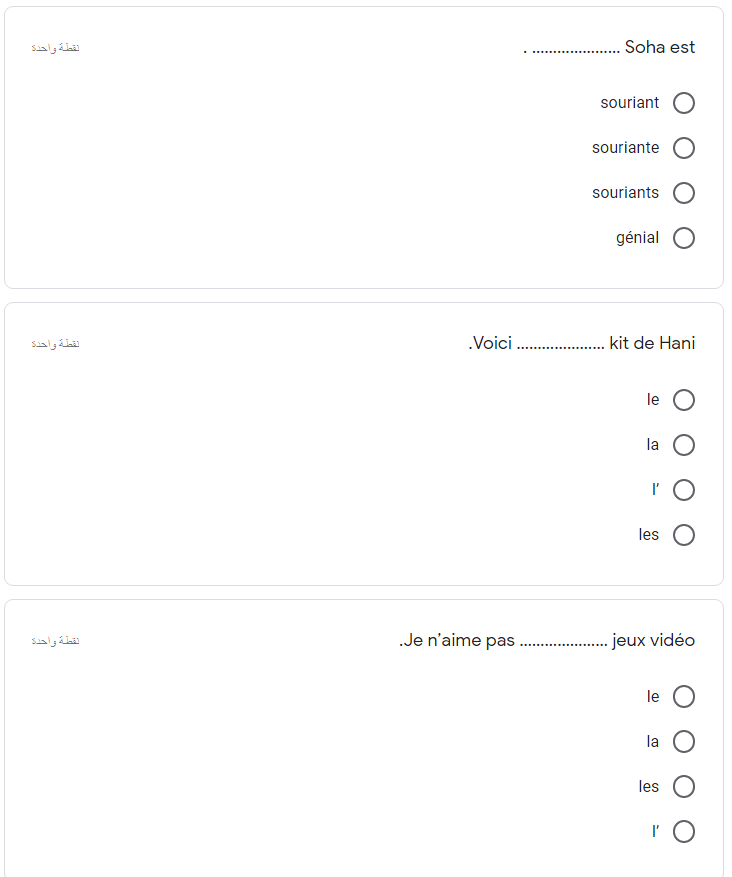Choose 'le' for the kit de Hani question

pyautogui.click(x=683, y=400)
